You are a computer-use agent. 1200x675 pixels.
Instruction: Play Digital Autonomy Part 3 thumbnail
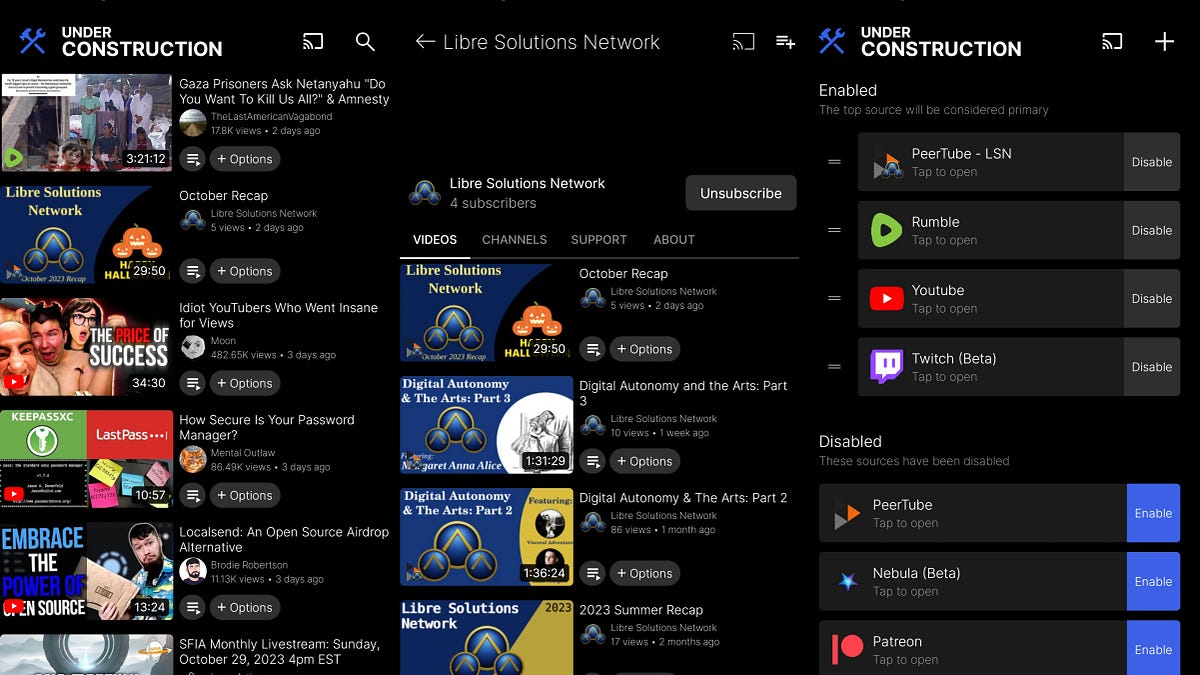pyautogui.click(x=487, y=424)
